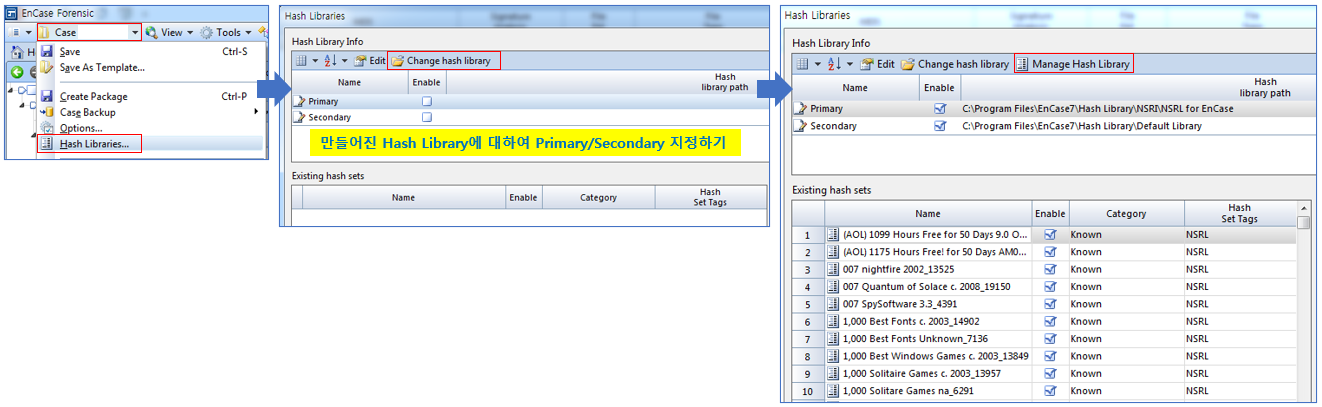Click the floppy disk Save icon
The height and width of the screenshot is (407, 1322).
[x=46, y=52]
